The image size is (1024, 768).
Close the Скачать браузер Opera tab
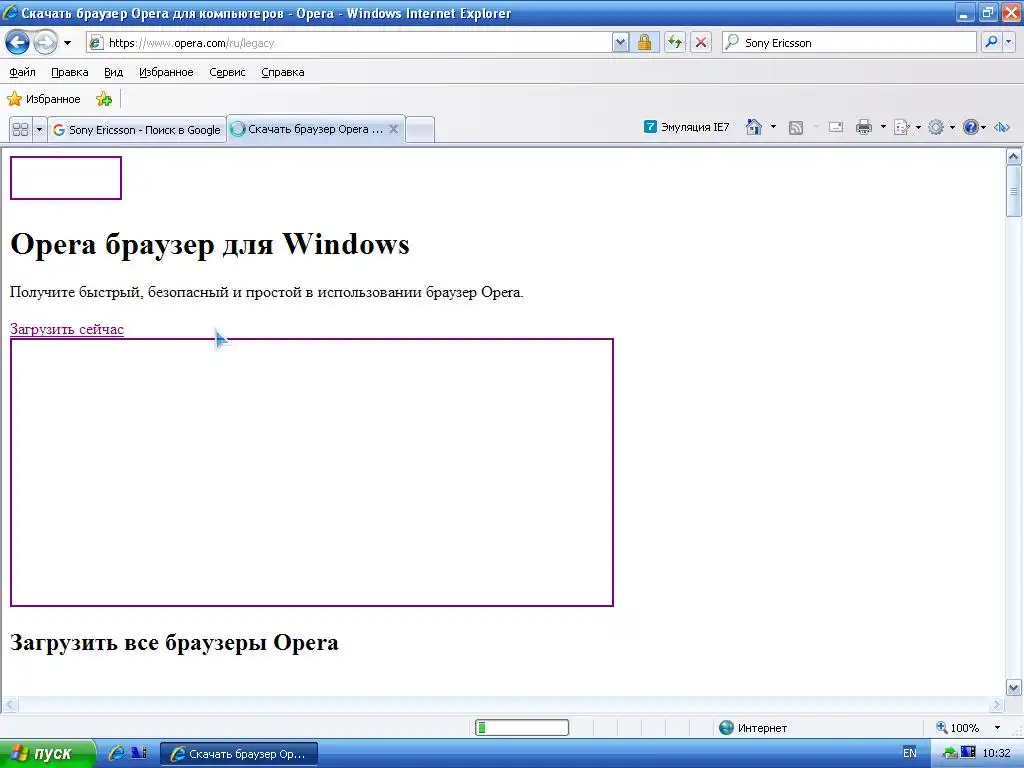394,129
